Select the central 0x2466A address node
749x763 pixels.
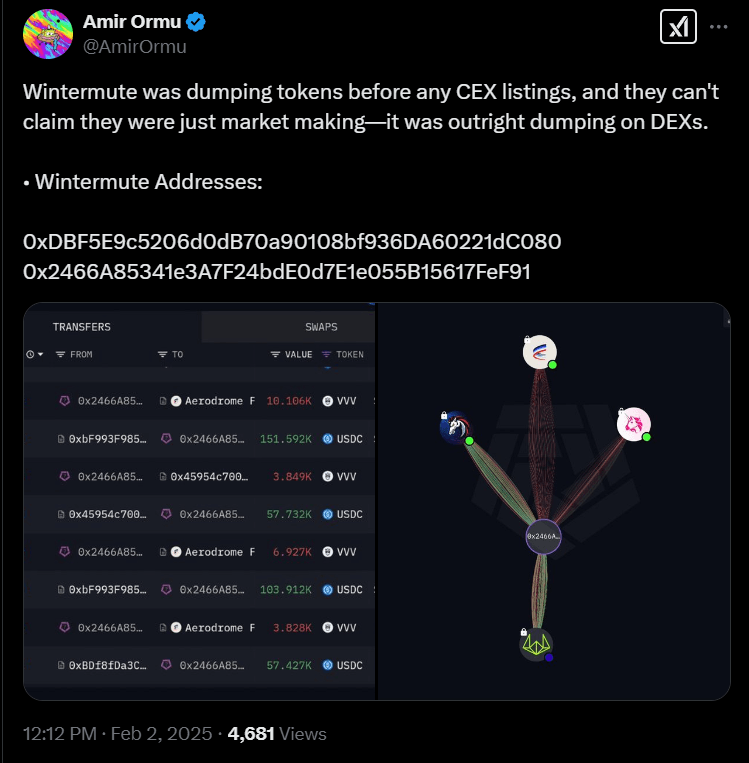[544, 537]
